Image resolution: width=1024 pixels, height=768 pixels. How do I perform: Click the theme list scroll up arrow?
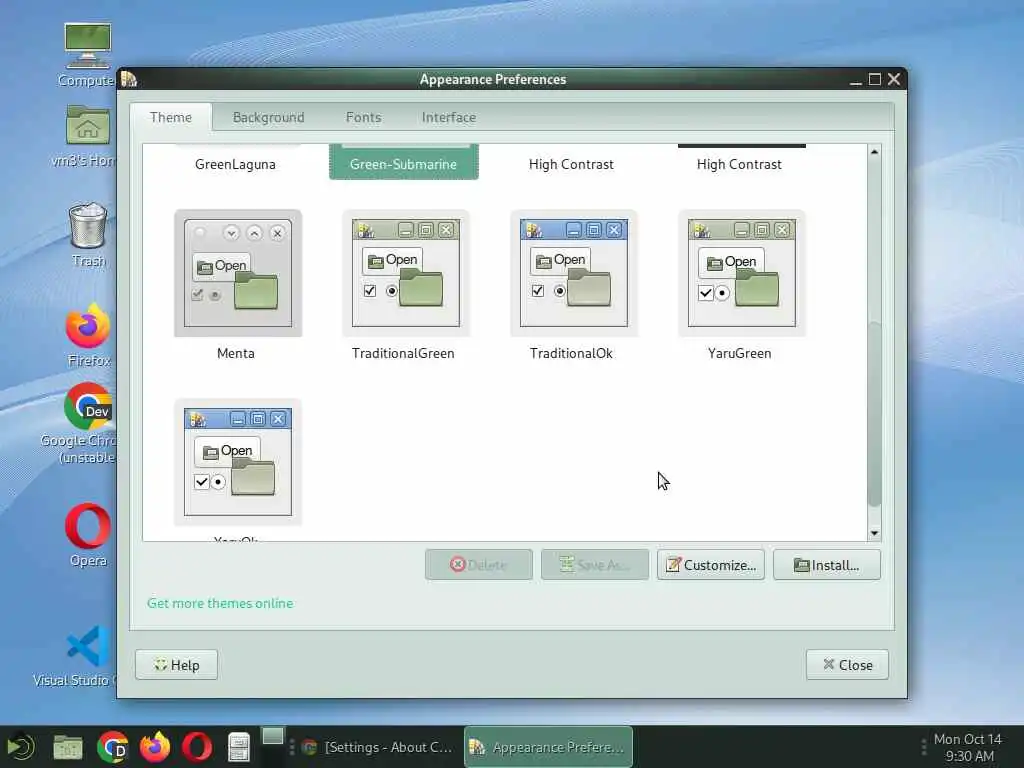[x=874, y=152]
